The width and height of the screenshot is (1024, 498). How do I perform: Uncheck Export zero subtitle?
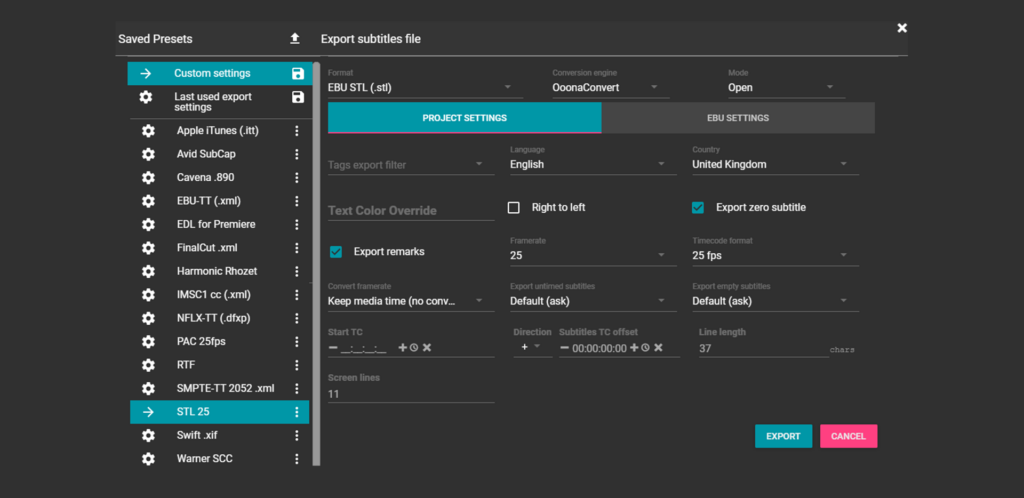(697, 208)
